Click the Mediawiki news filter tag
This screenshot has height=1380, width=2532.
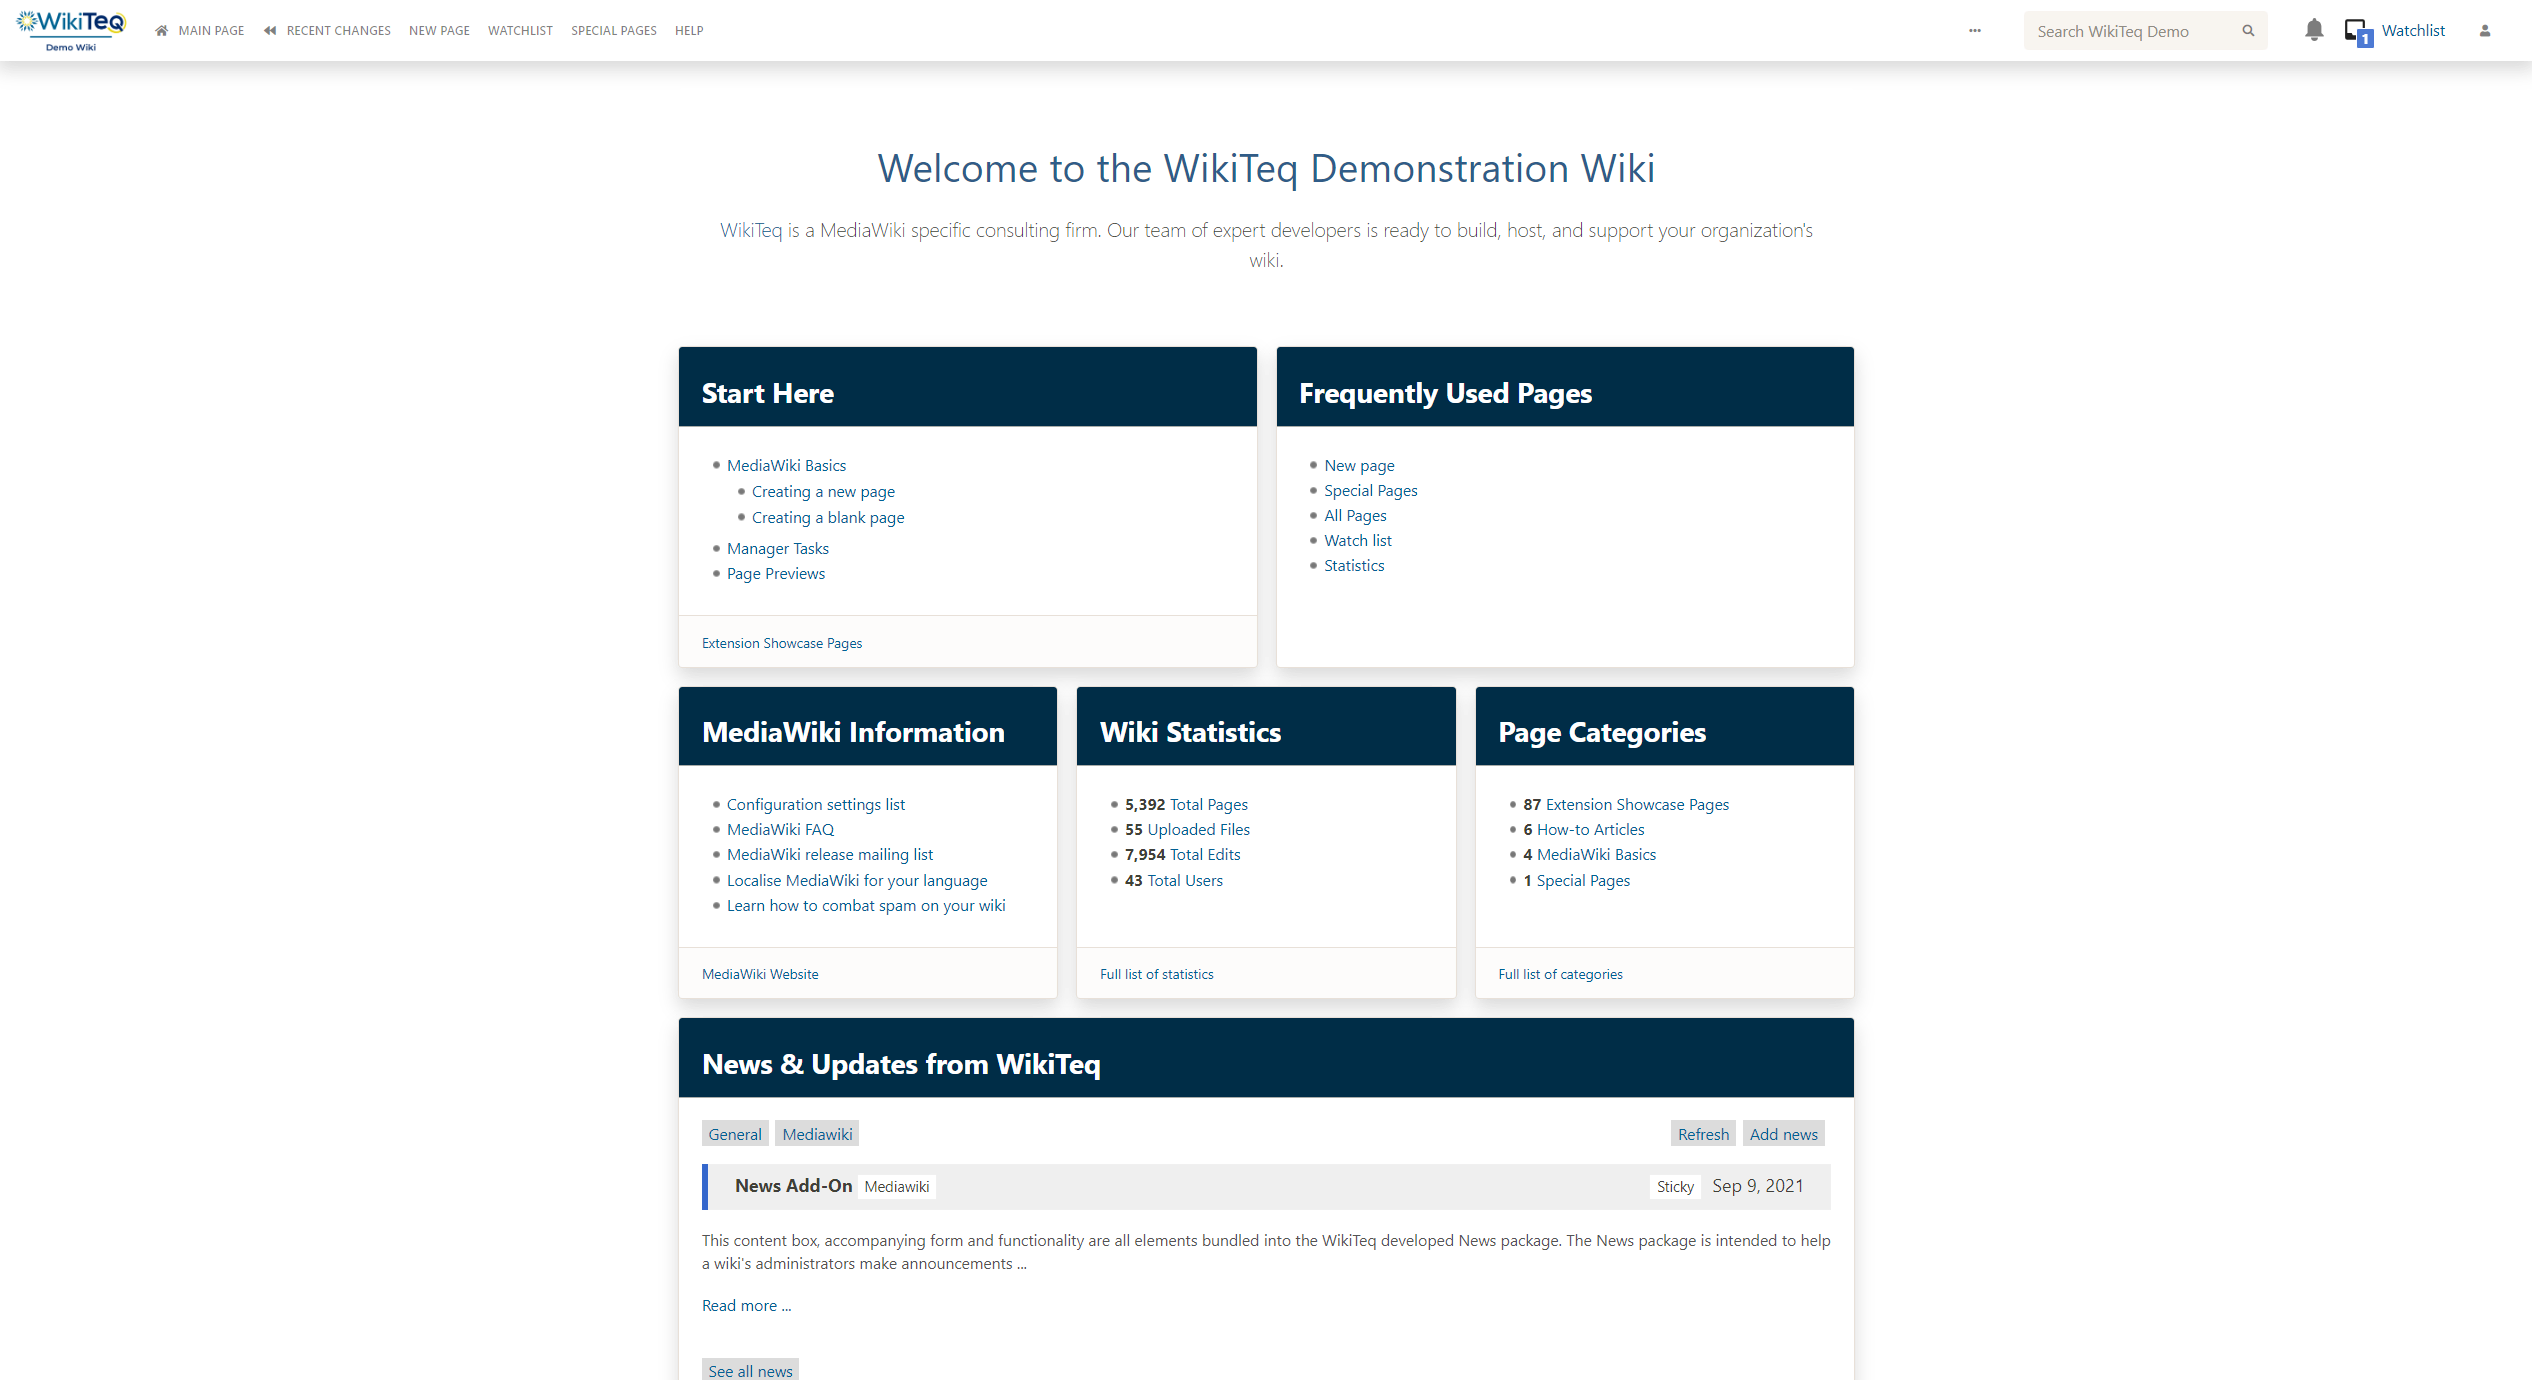[x=816, y=1134]
